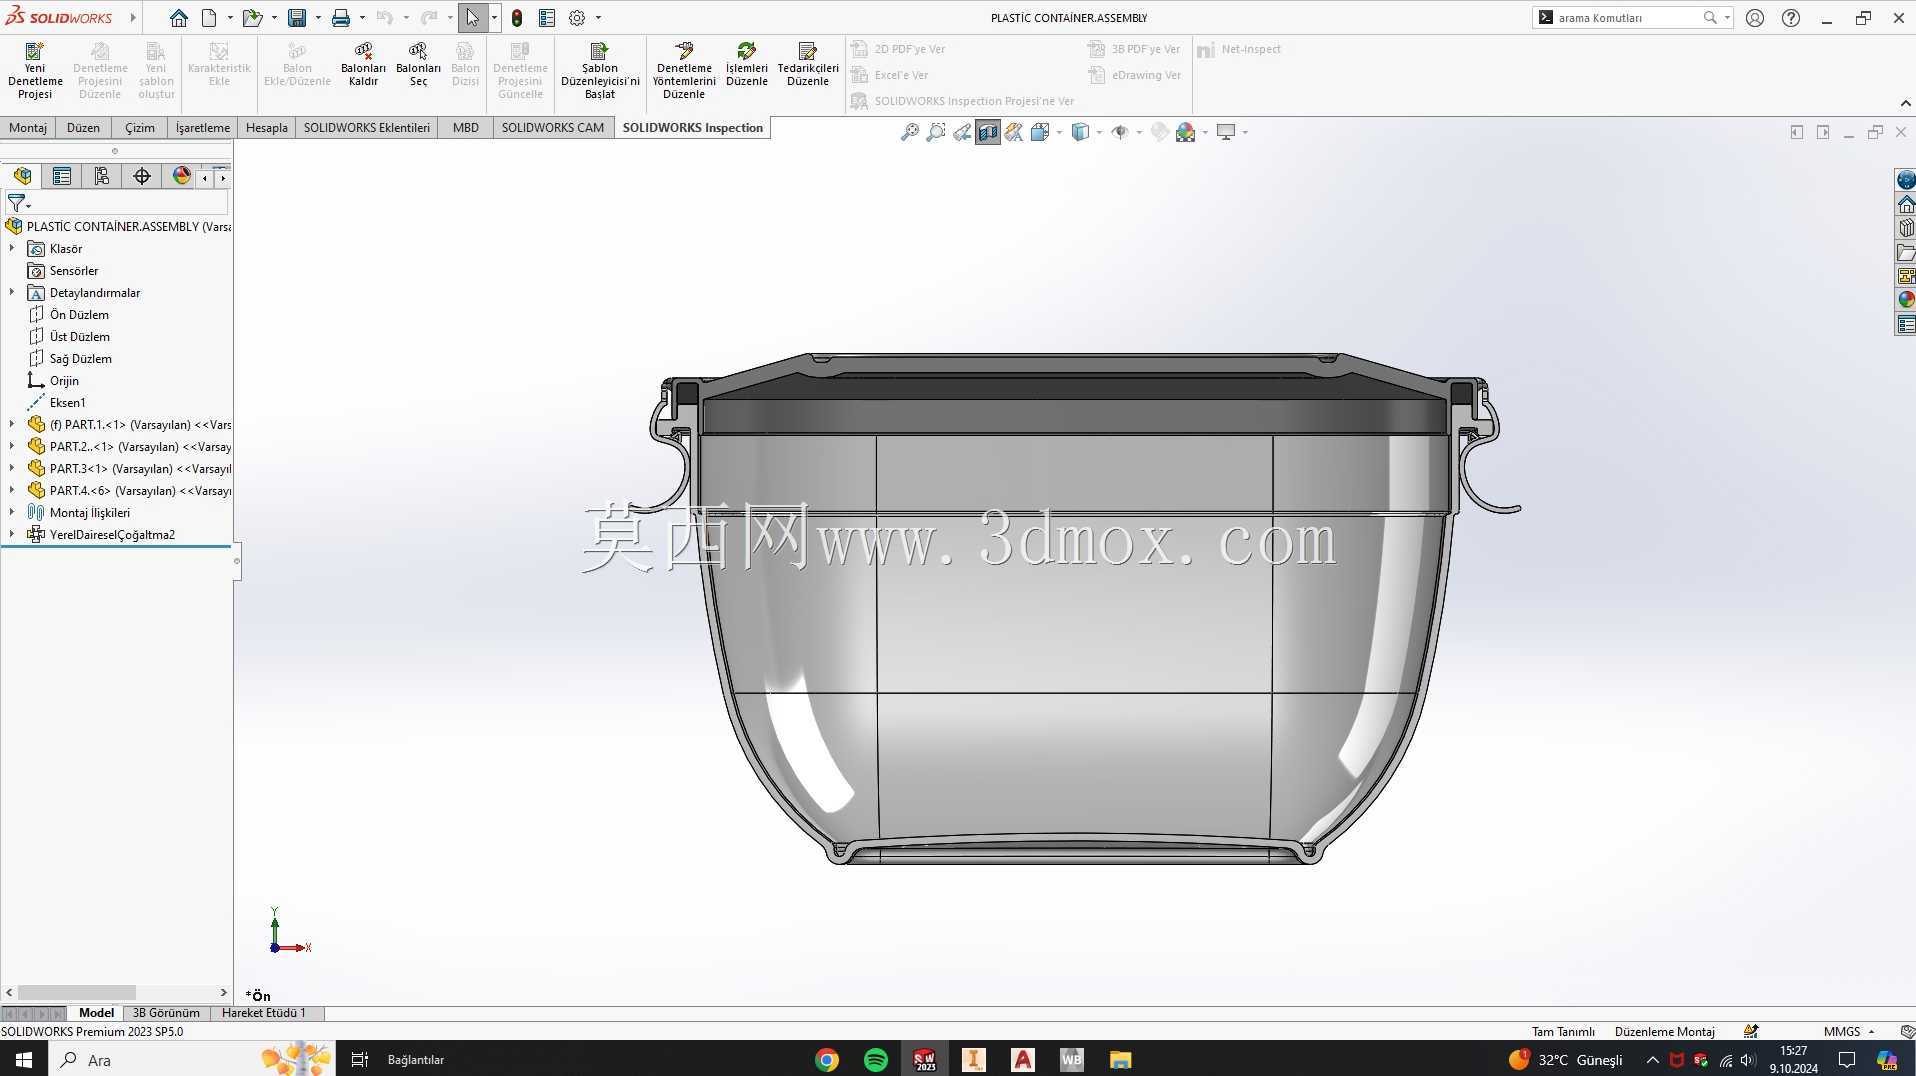Click the feature tree filter icon
The height and width of the screenshot is (1076, 1916).
click(x=17, y=203)
